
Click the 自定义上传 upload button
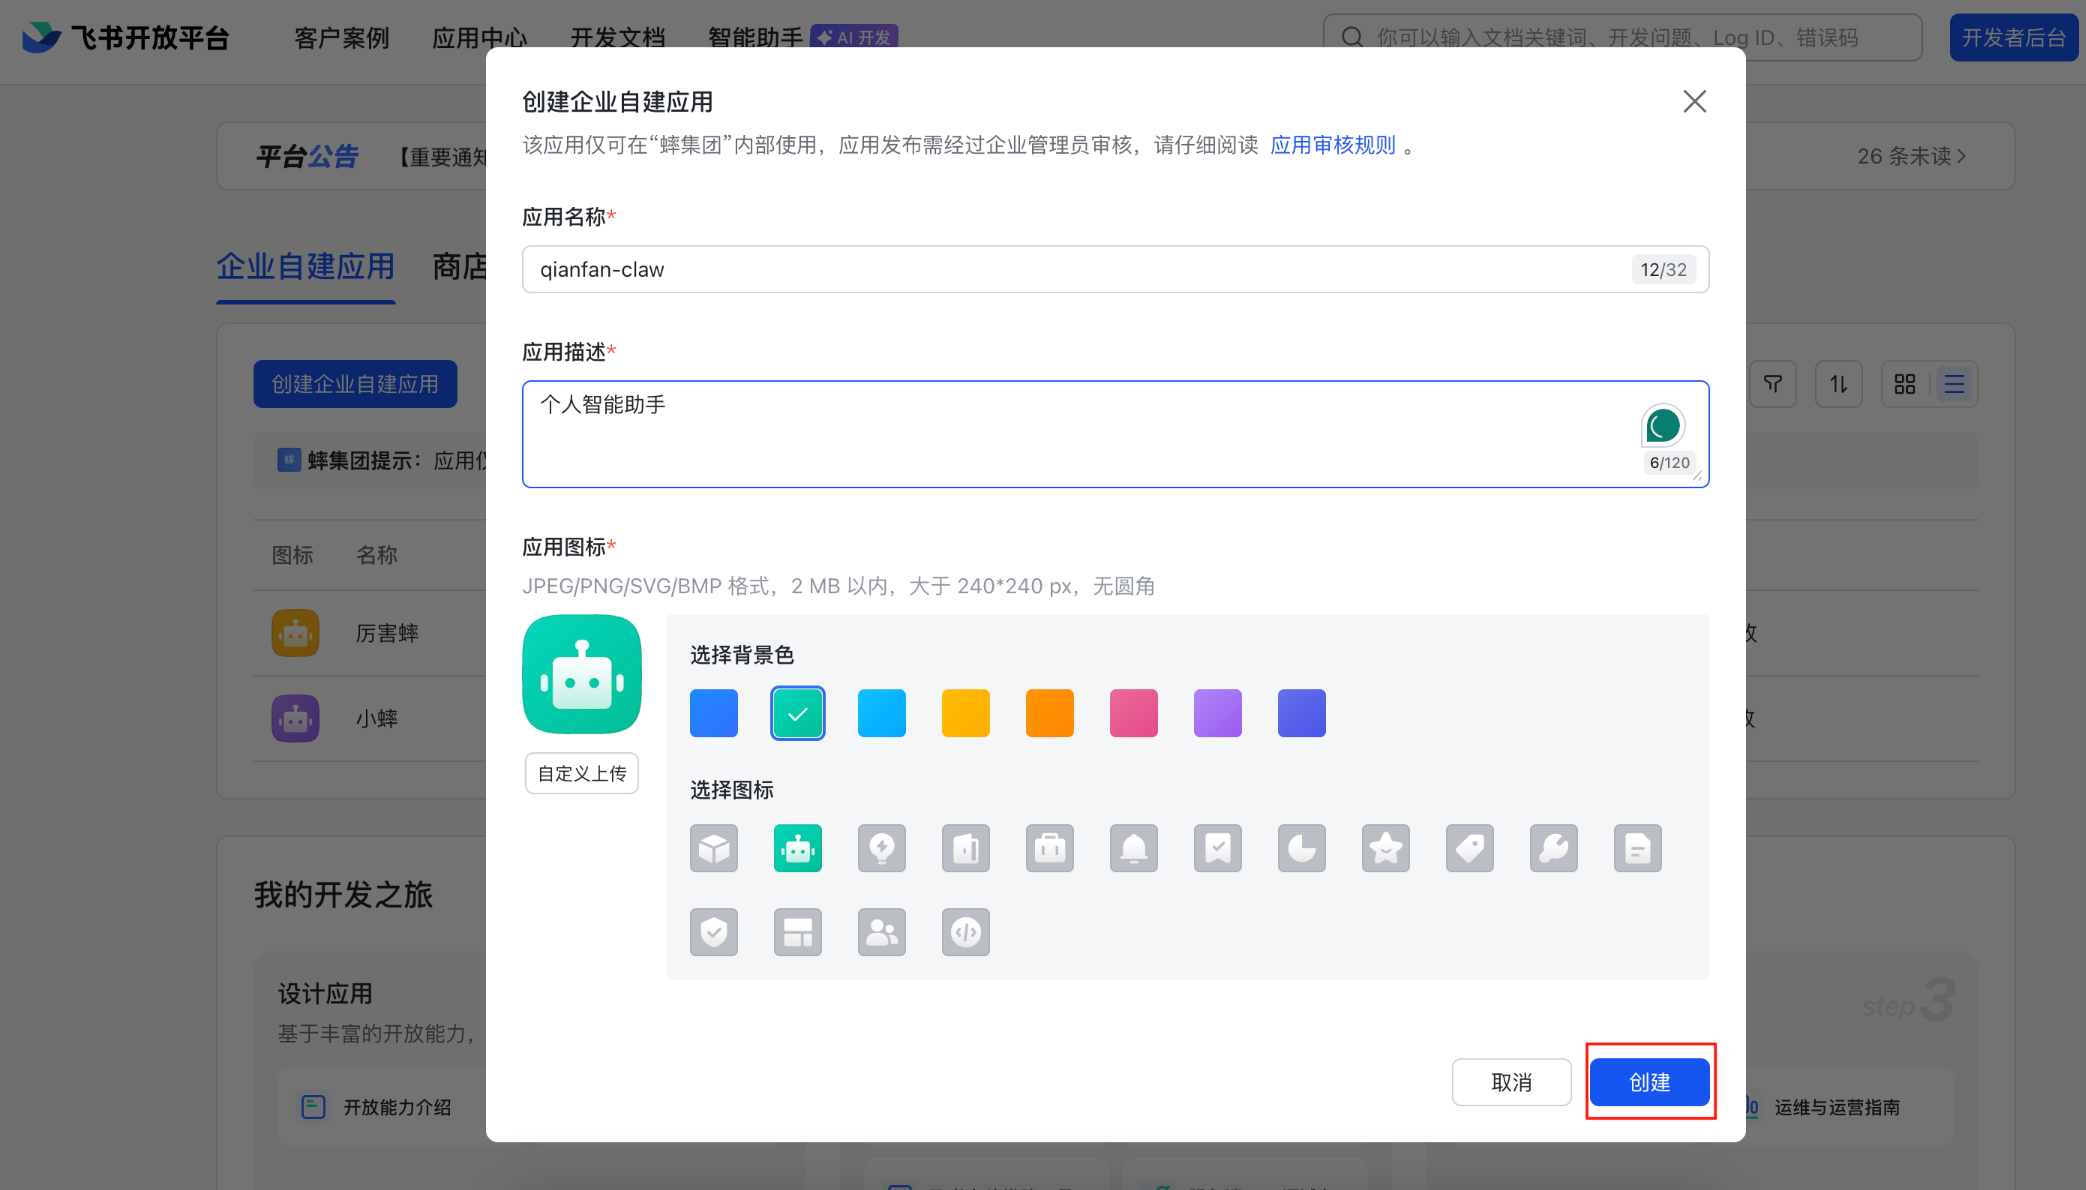pyautogui.click(x=581, y=773)
